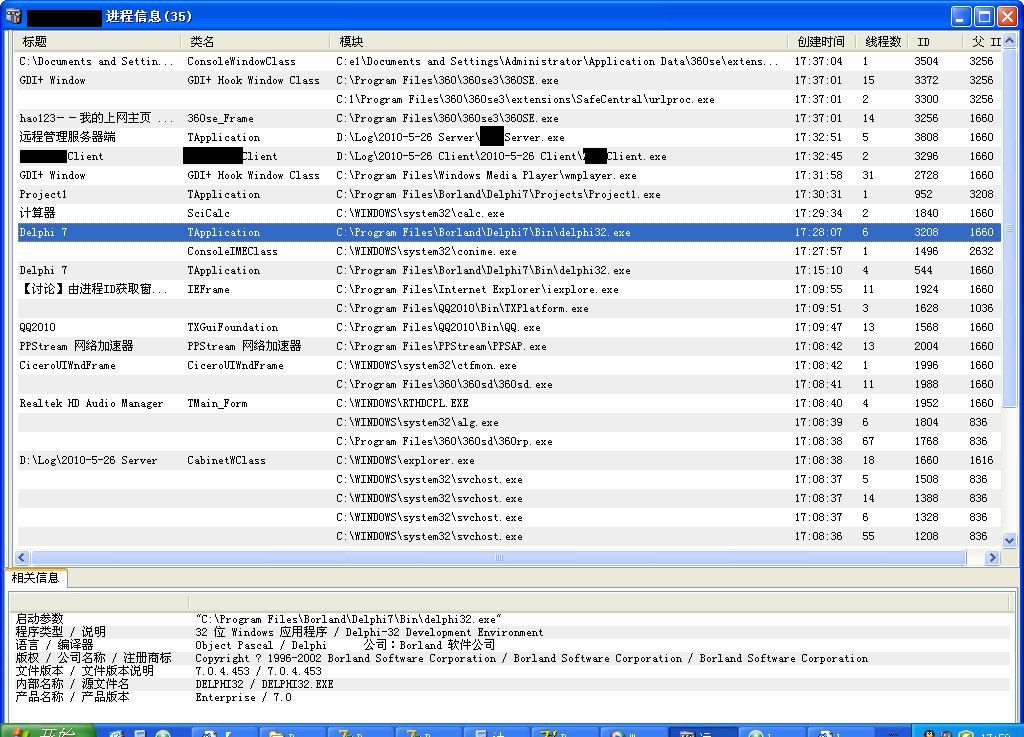Click the 文件版本 / 文件版本说明 row
The image size is (1024, 737).
[x=511, y=671]
